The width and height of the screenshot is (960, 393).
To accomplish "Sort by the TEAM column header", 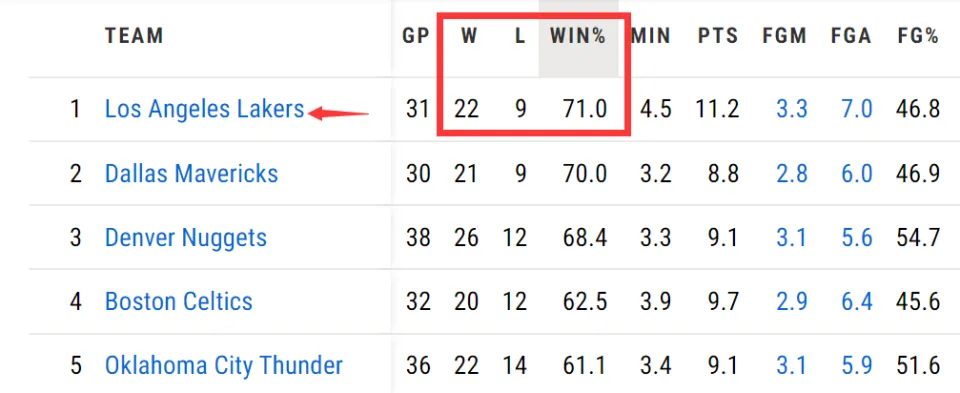I will tap(134, 36).
